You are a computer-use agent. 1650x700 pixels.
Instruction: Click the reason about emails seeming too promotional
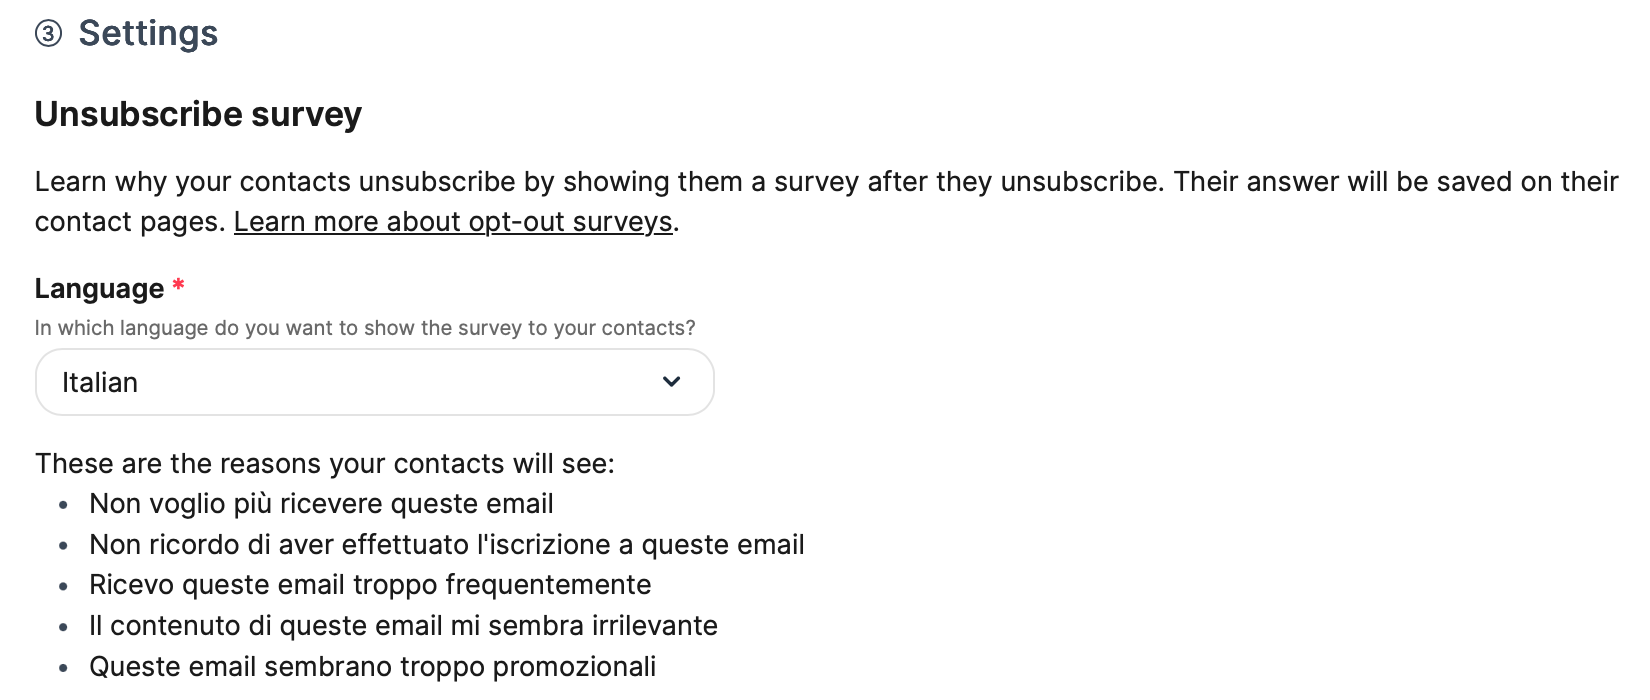coord(372,666)
